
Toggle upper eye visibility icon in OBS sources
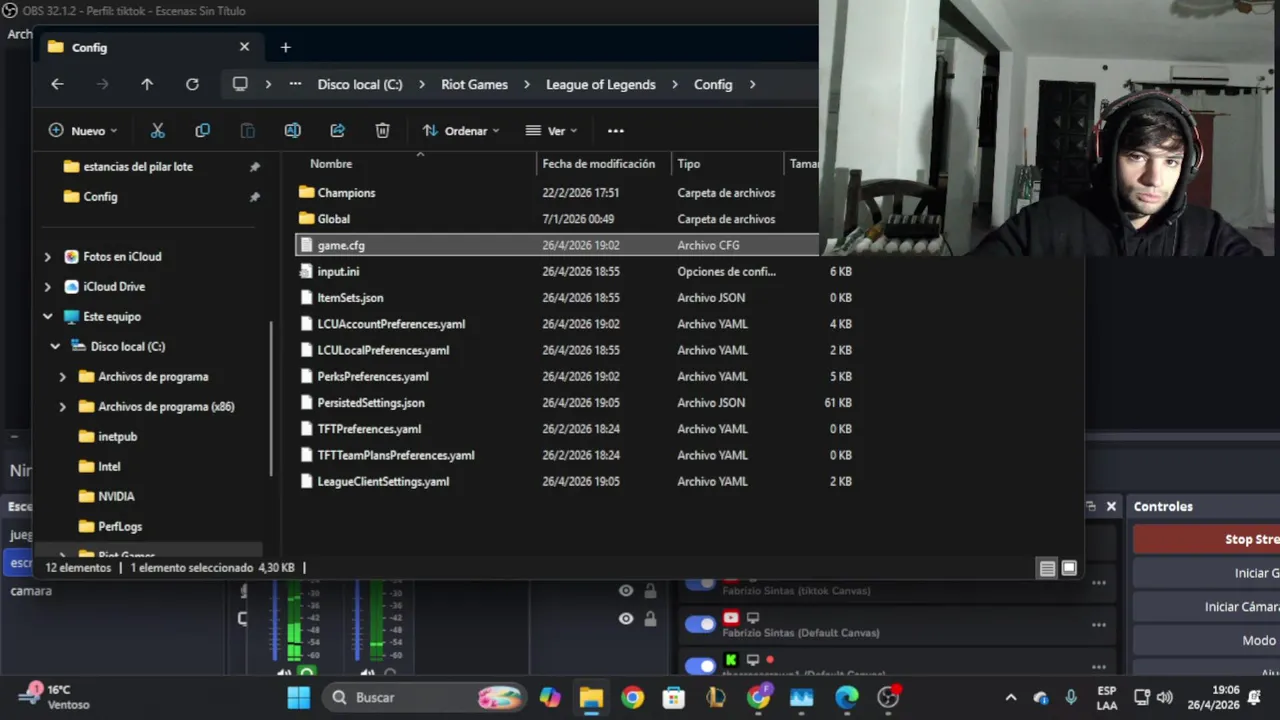pyautogui.click(x=626, y=591)
